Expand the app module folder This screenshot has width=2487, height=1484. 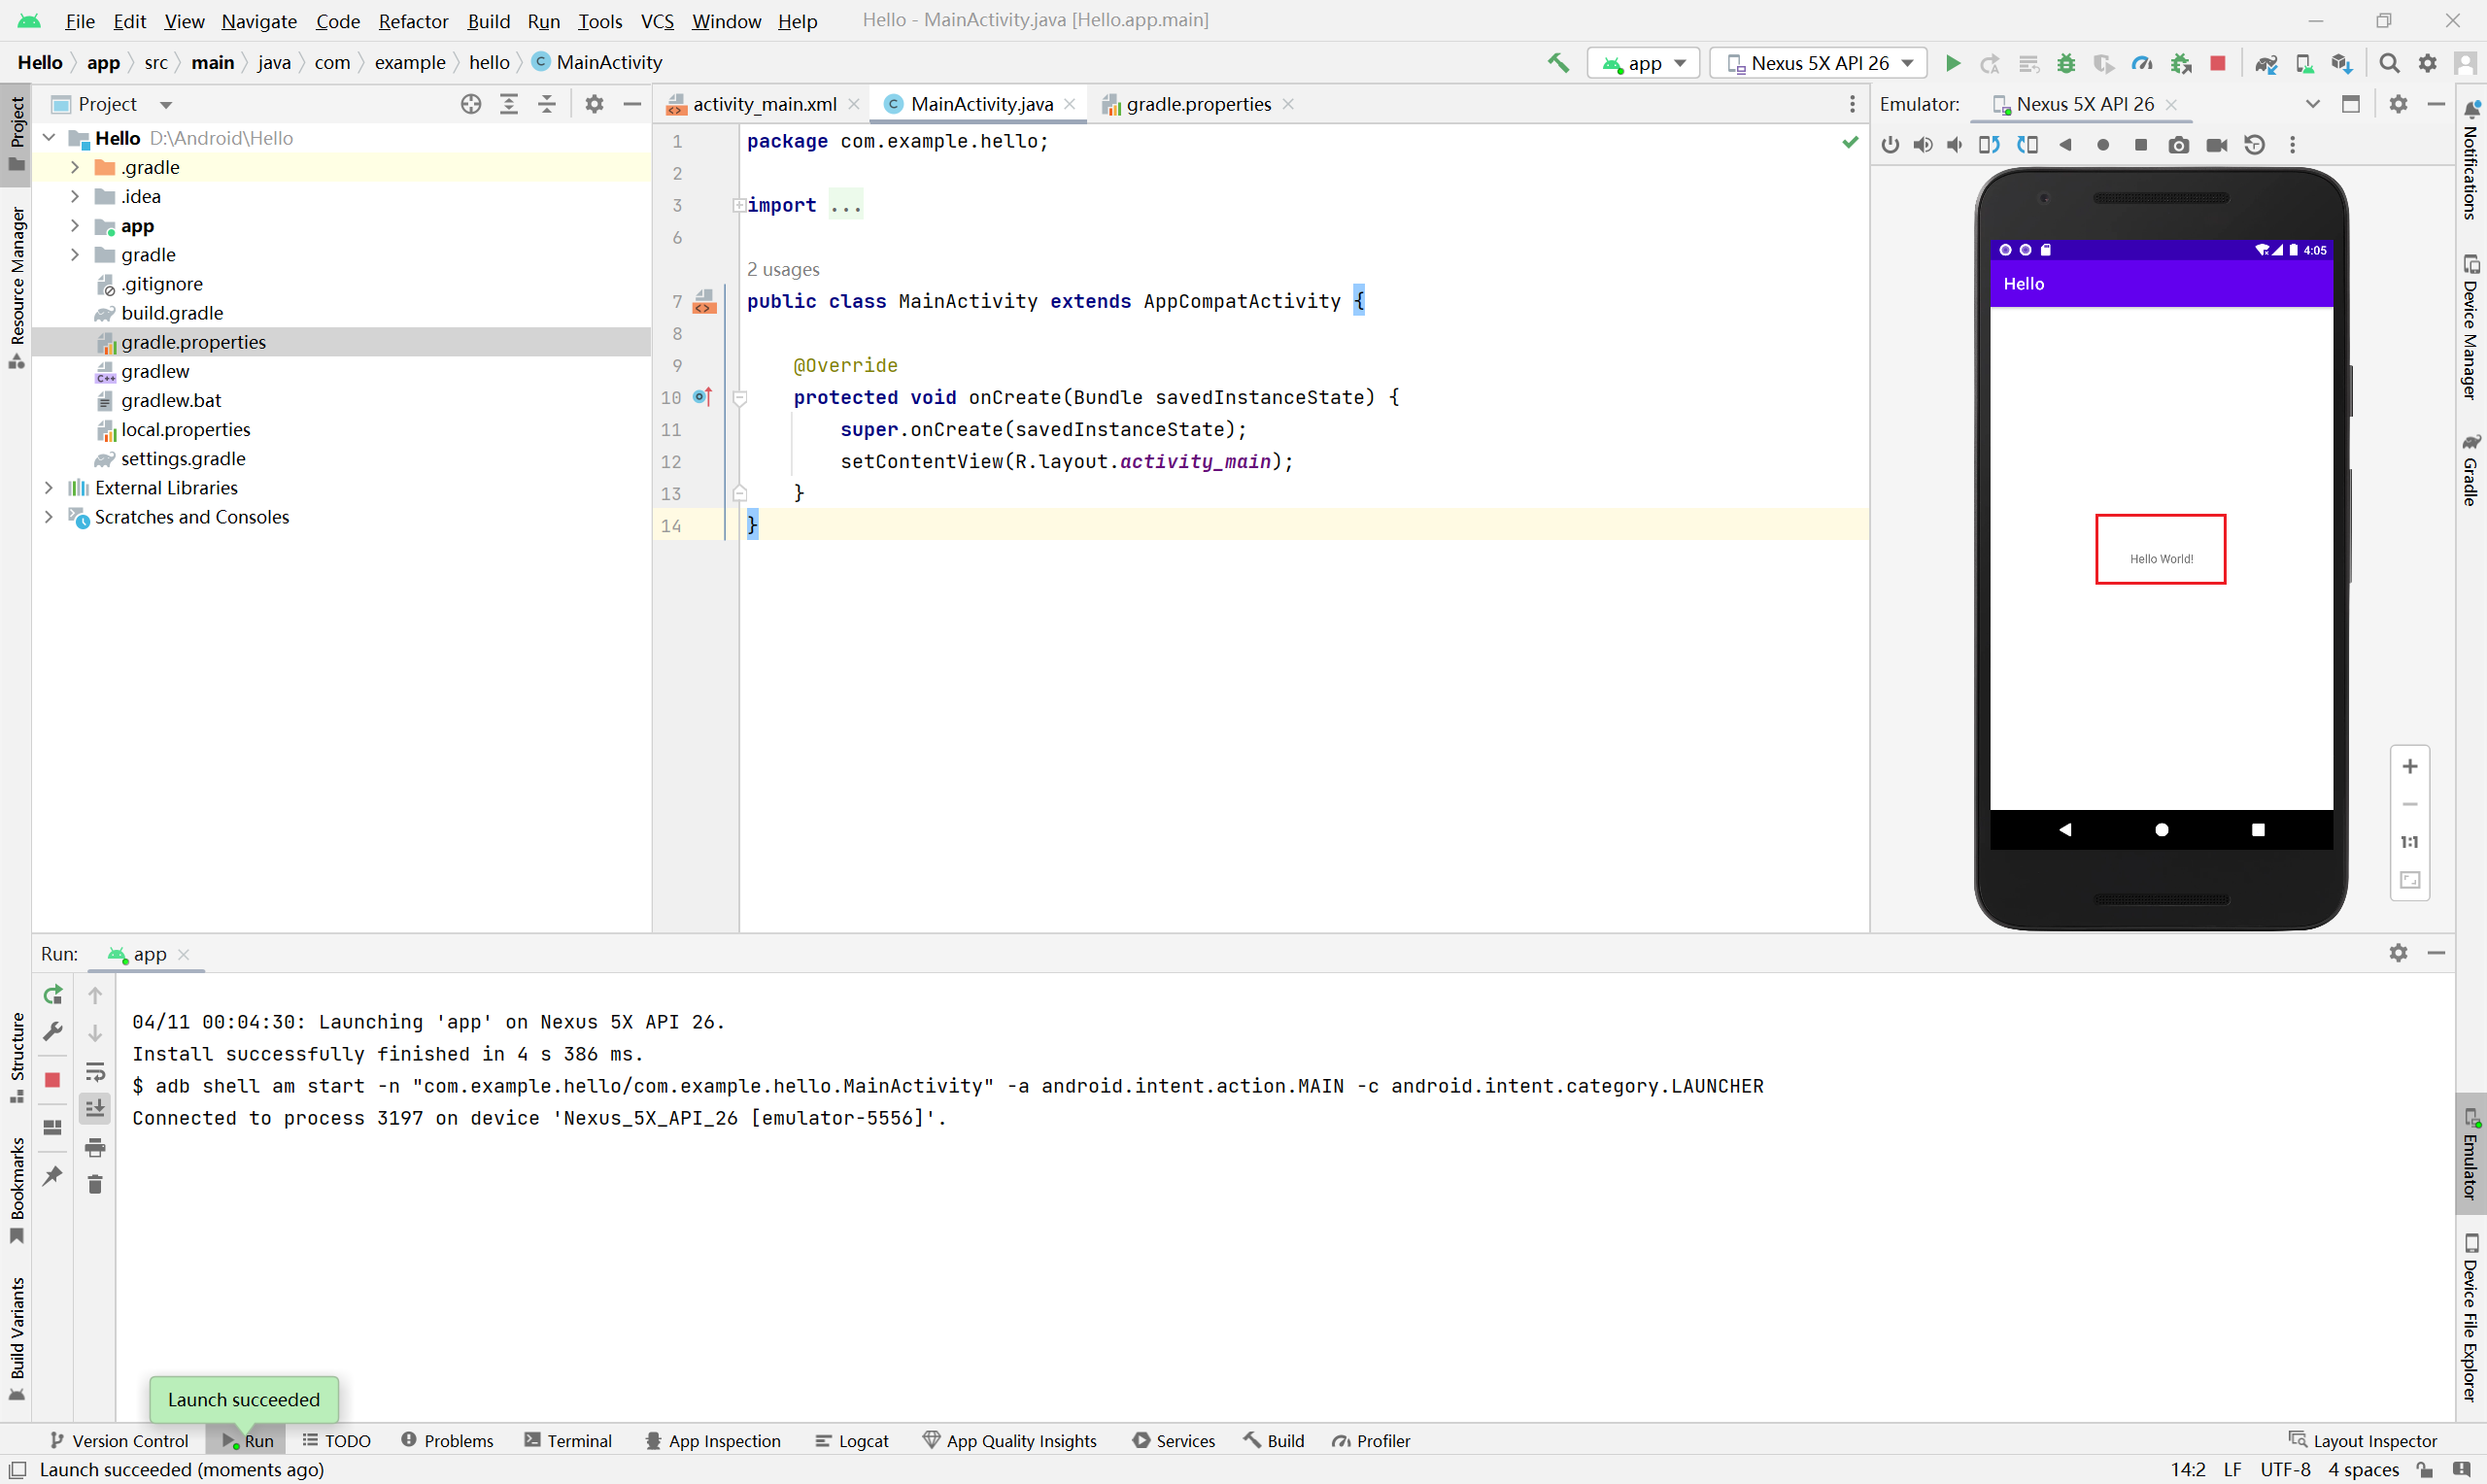pyautogui.click(x=74, y=225)
